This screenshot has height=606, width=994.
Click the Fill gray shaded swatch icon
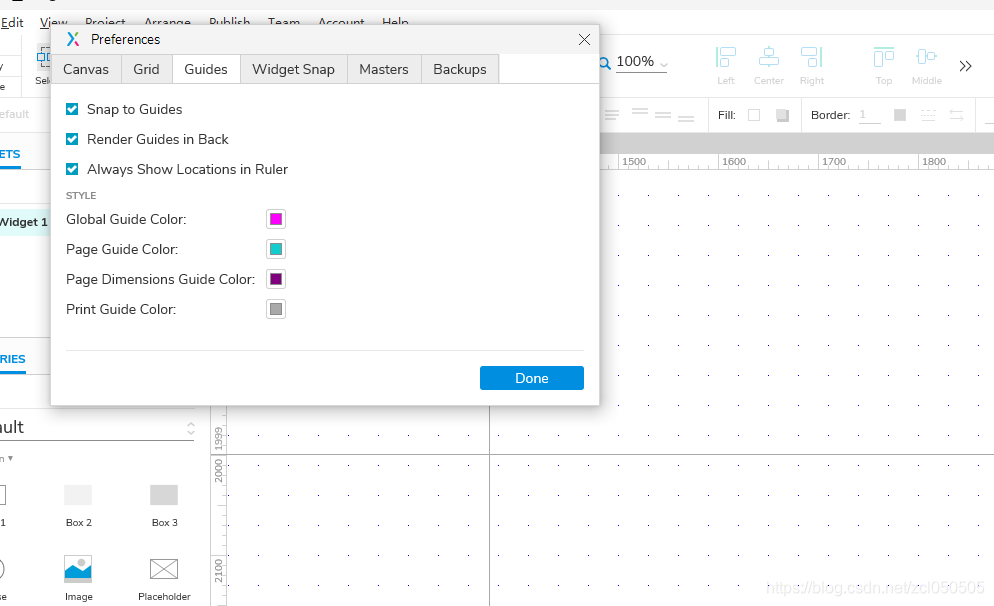(782, 115)
